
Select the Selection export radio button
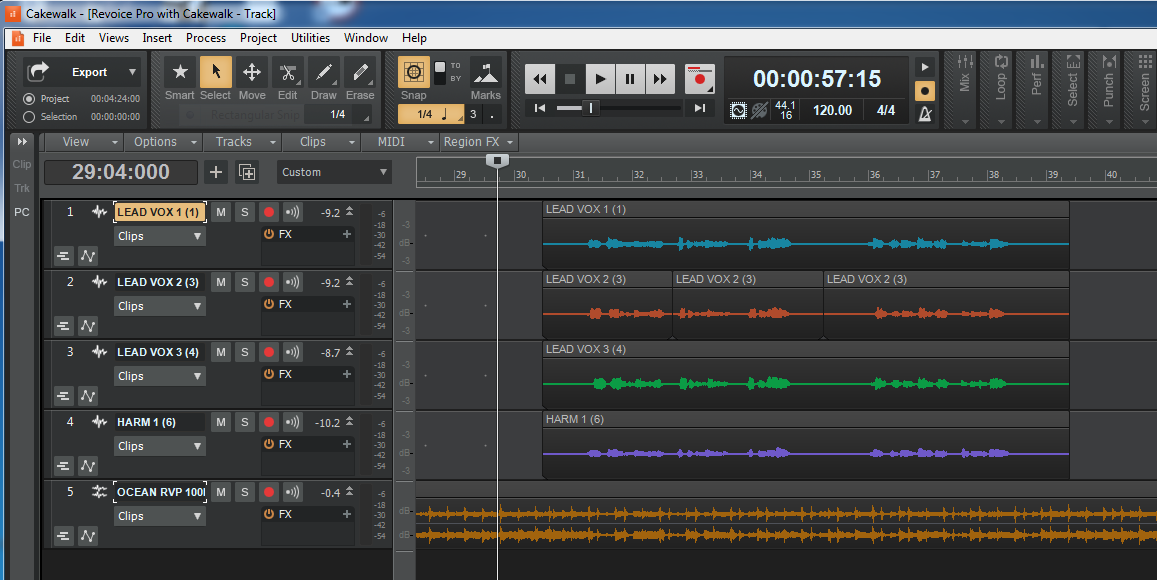(29, 117)
